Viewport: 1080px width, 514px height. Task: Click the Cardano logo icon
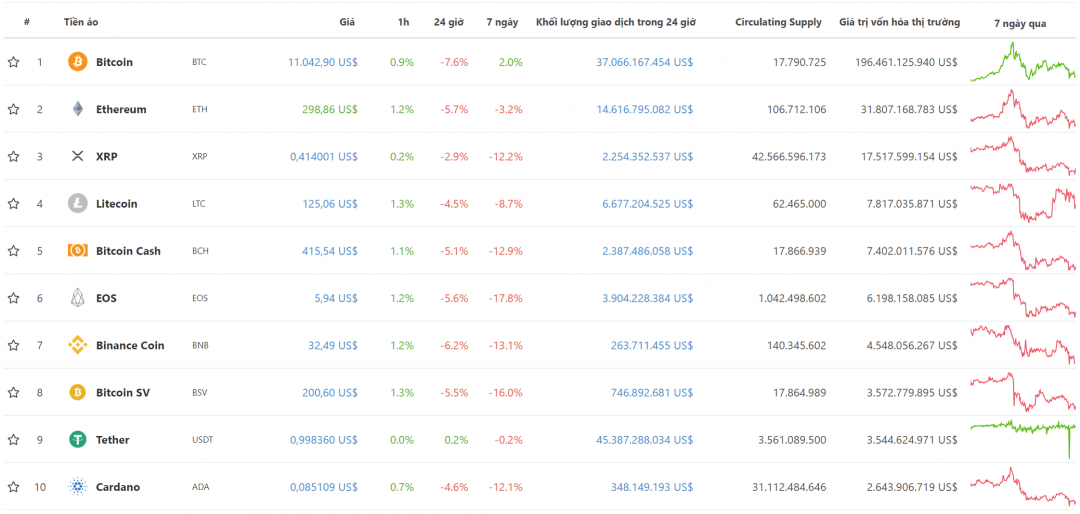(x=78, y=486)
